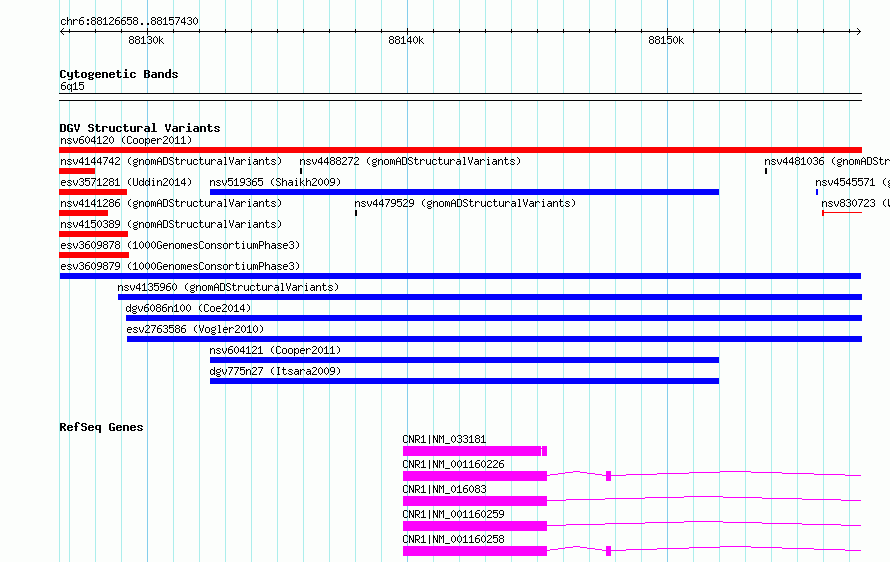Click the CNR1|NM_001160259 transcript label
Image resolution: width=890 pixels, height=562 pixels.
point(453,514)
